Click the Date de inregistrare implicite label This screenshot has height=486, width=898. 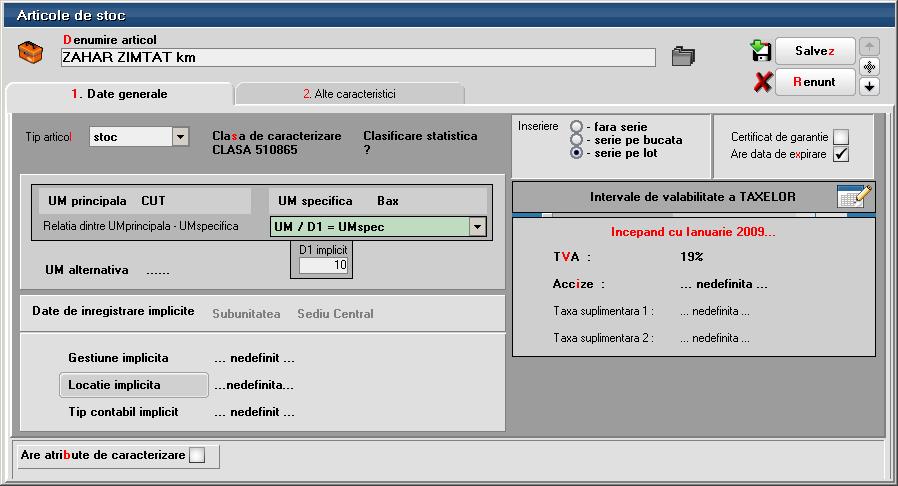113,311
